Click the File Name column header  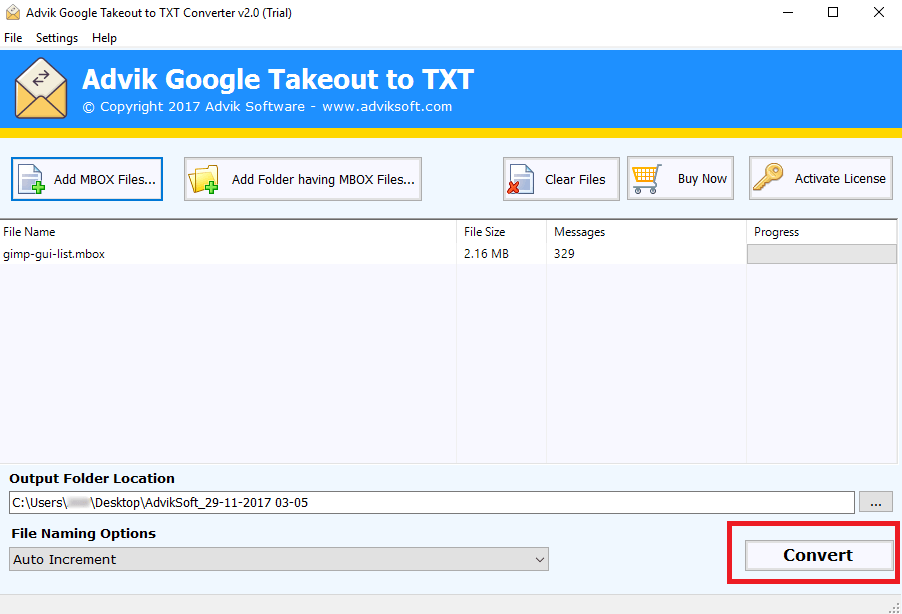pyautogui.click(x=228, y=232)
